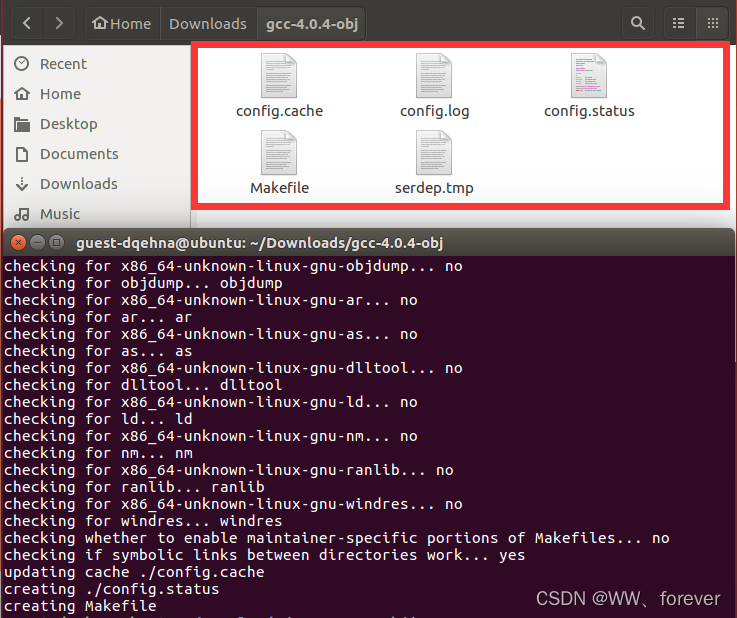Select the serdep.tmp file icon
This screenshot has height=618, width=737.
tap(434, 153)
